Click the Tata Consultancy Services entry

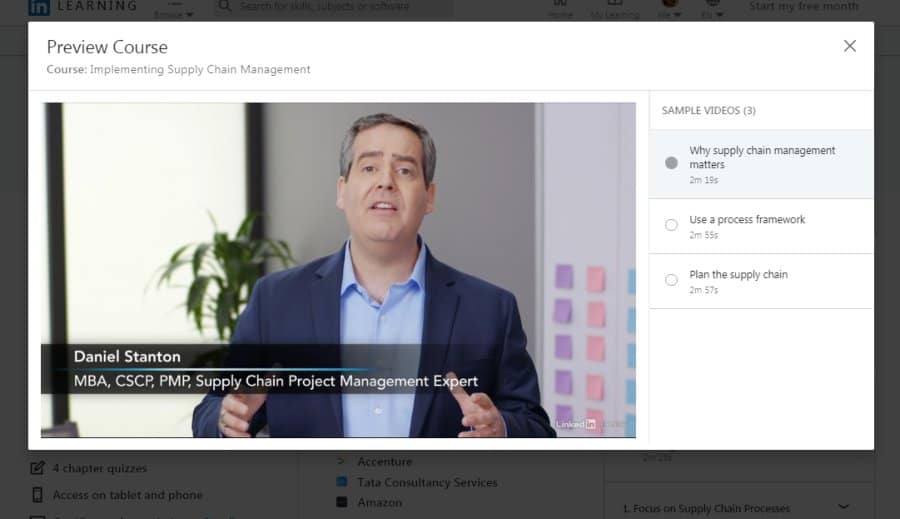click(x=427, y=482)
